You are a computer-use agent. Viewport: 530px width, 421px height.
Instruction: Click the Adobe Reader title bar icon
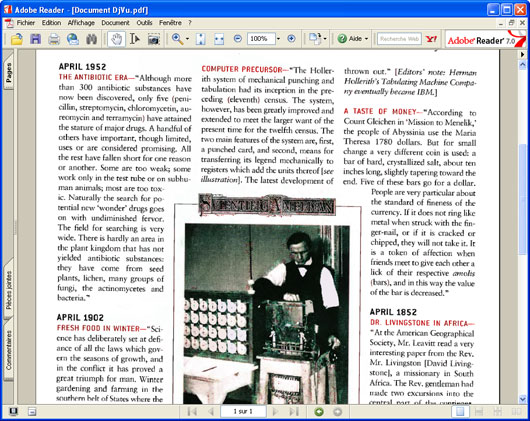tap(8, 9)
